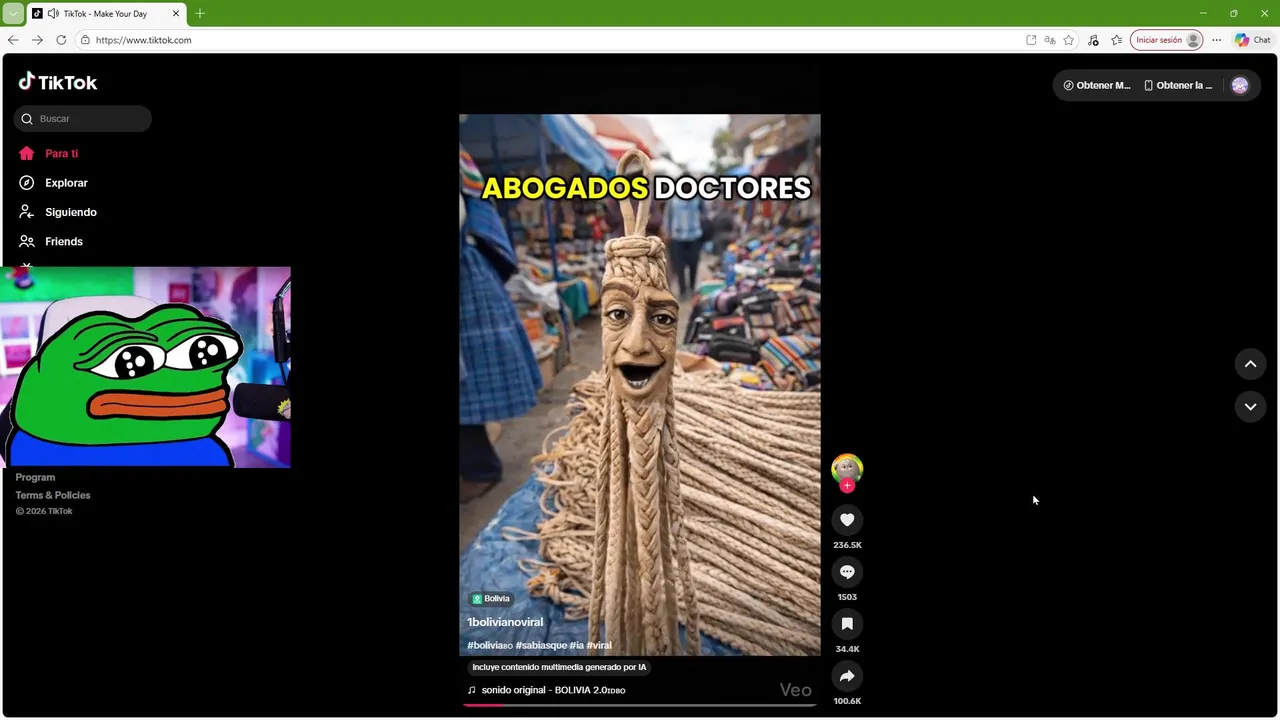The width and height of the screenshot is (1280, 720).
Task: Click Obtener la app button
Action: [x=1178, y=85]
